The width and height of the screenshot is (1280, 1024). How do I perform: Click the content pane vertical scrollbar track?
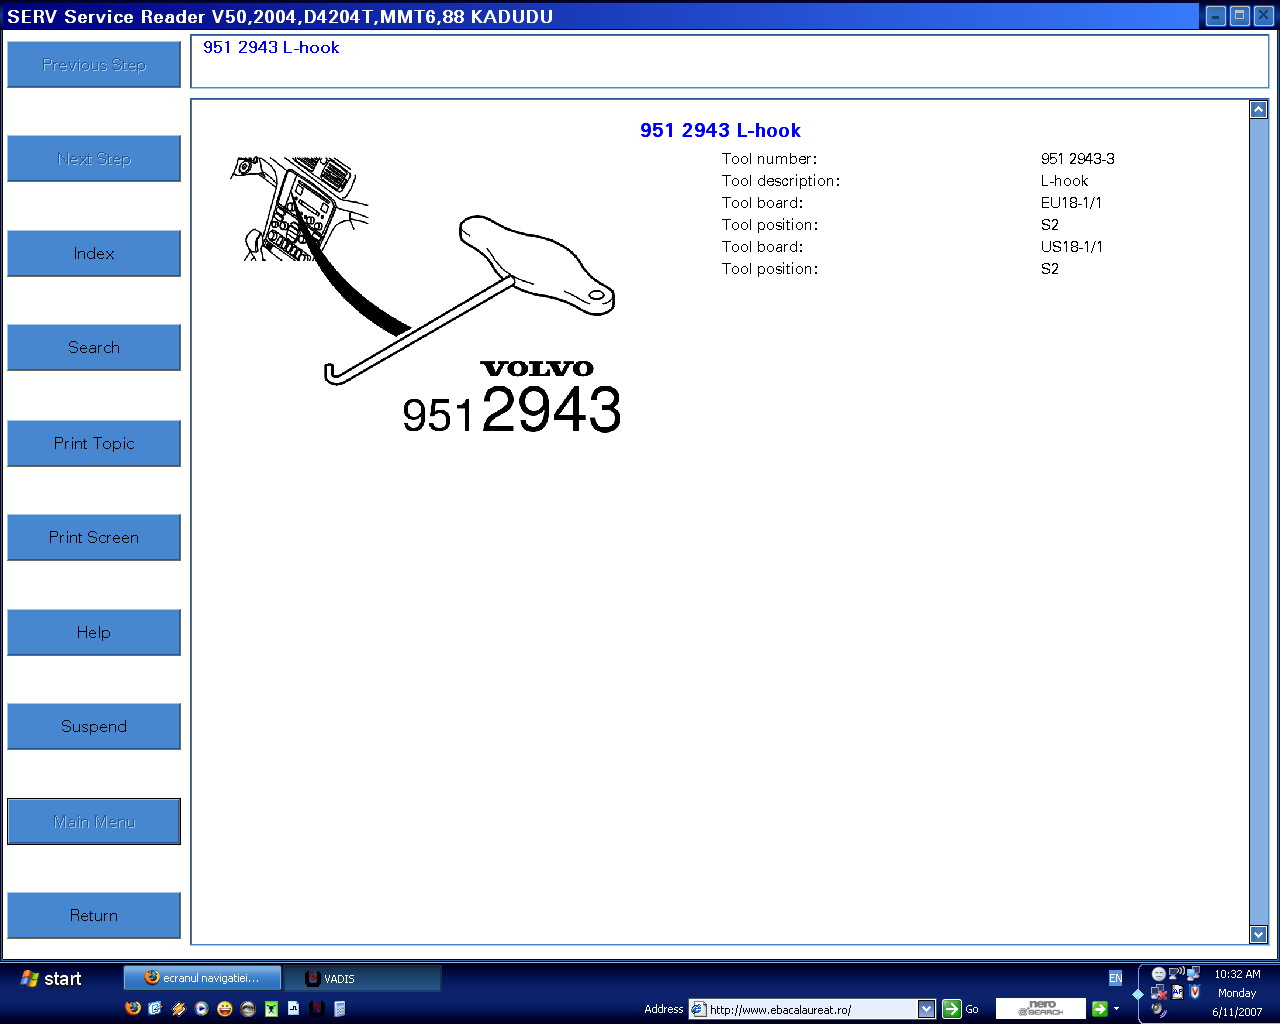pyautogui.click(x=1259, y=522)
